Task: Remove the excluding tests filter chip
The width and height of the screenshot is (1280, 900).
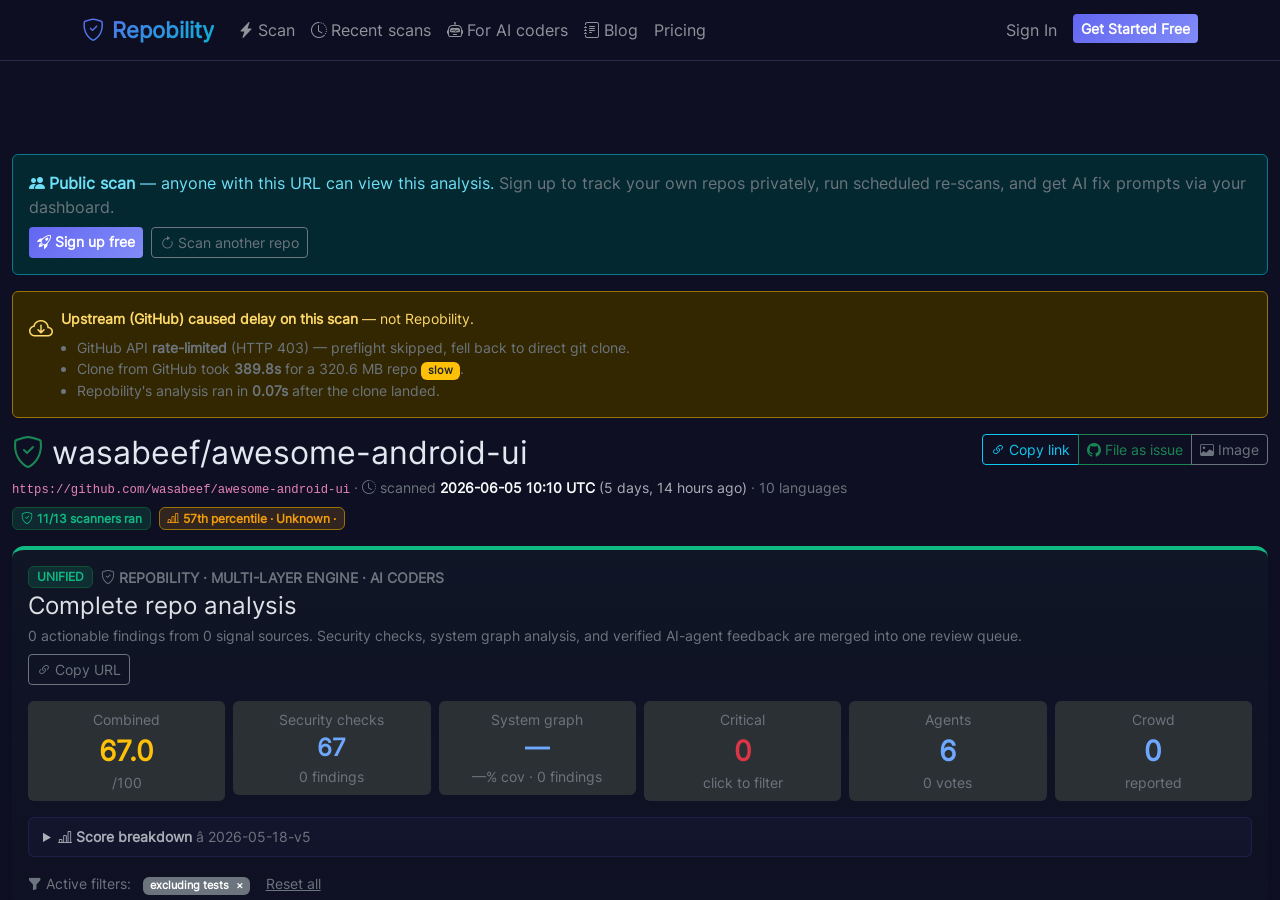Action: [239, 885]
